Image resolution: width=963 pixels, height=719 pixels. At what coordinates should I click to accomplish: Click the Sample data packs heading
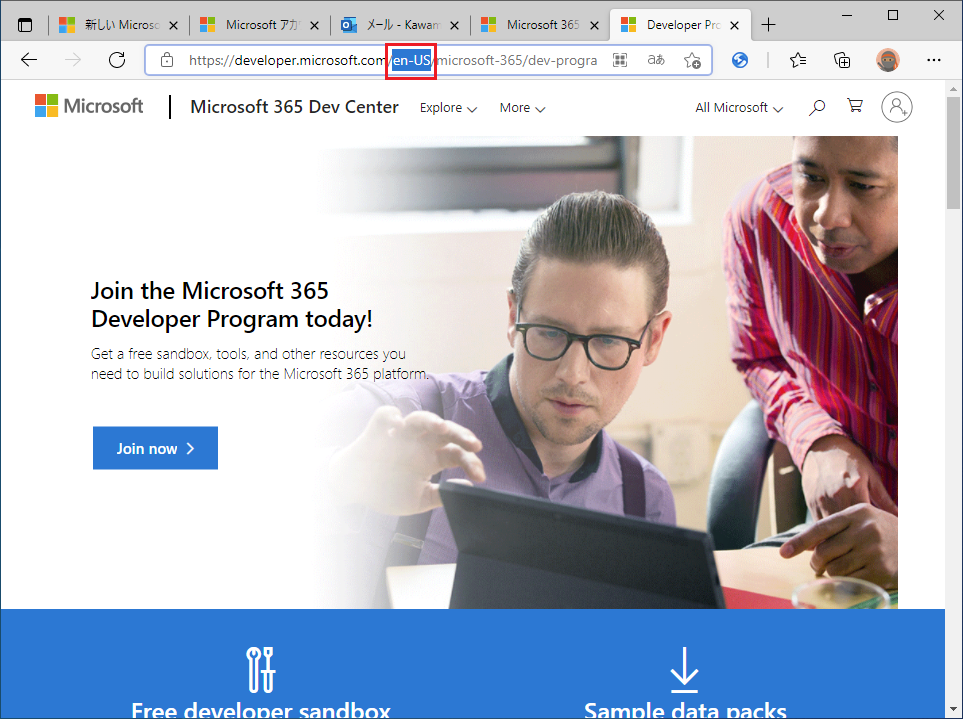(685, 710)
